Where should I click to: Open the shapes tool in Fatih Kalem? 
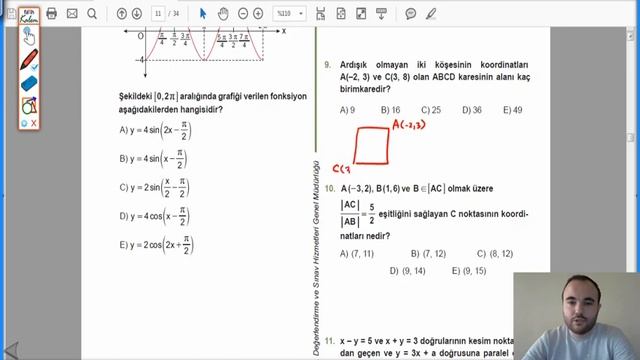point(29,106)
